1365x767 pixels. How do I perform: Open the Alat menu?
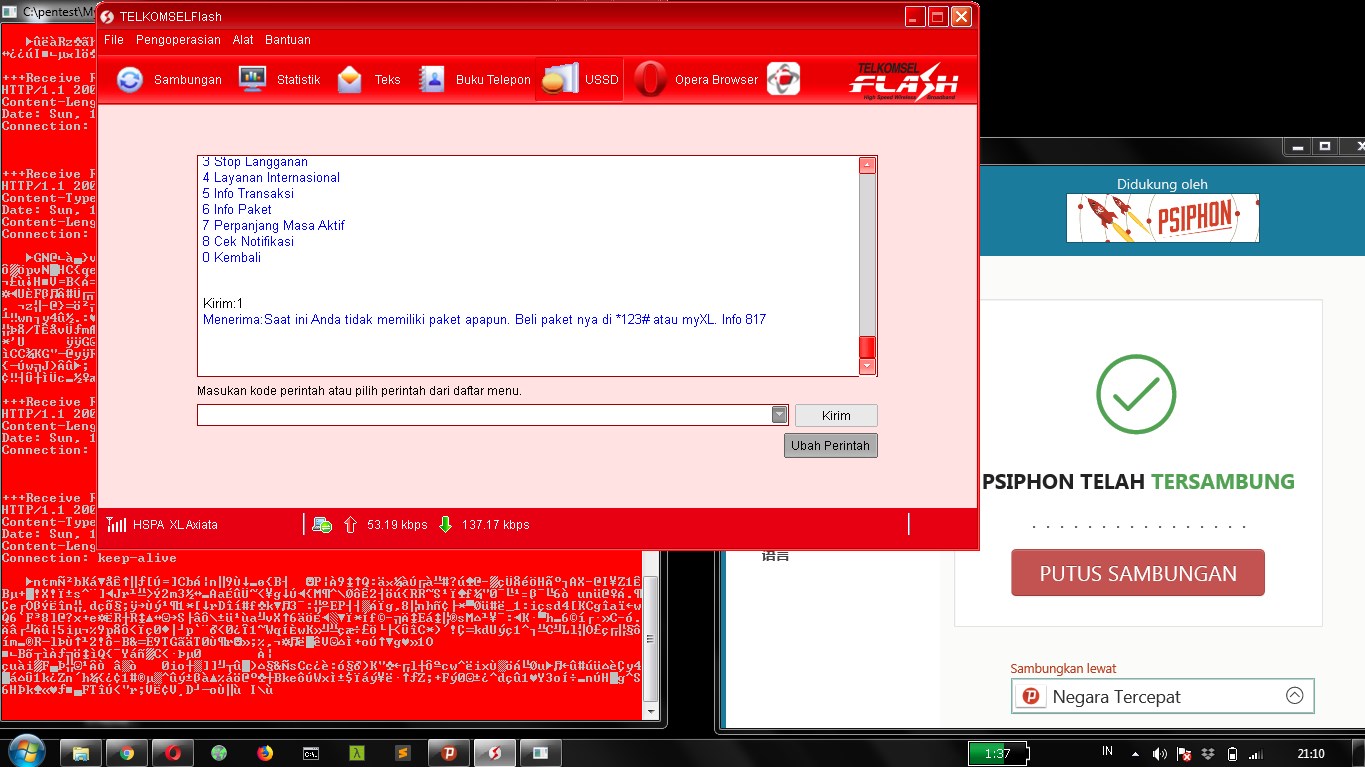pyautogui.click(x=243, y=40)
